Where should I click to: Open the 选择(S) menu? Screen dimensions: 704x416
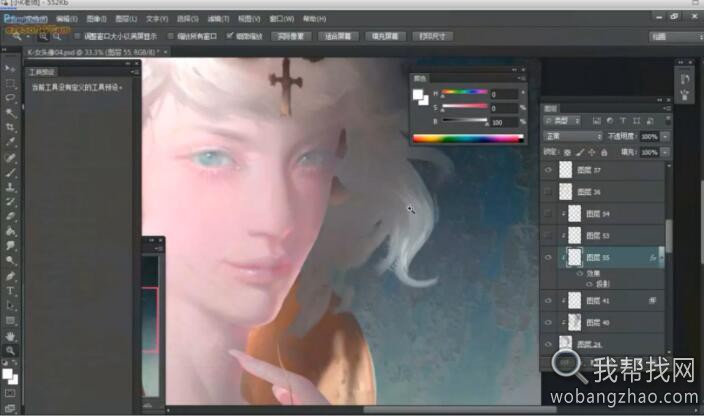coord(187,19)
